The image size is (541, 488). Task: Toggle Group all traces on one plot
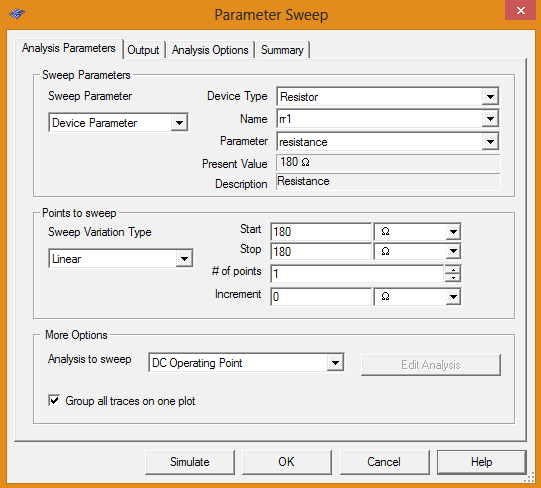tap(54, 401)
